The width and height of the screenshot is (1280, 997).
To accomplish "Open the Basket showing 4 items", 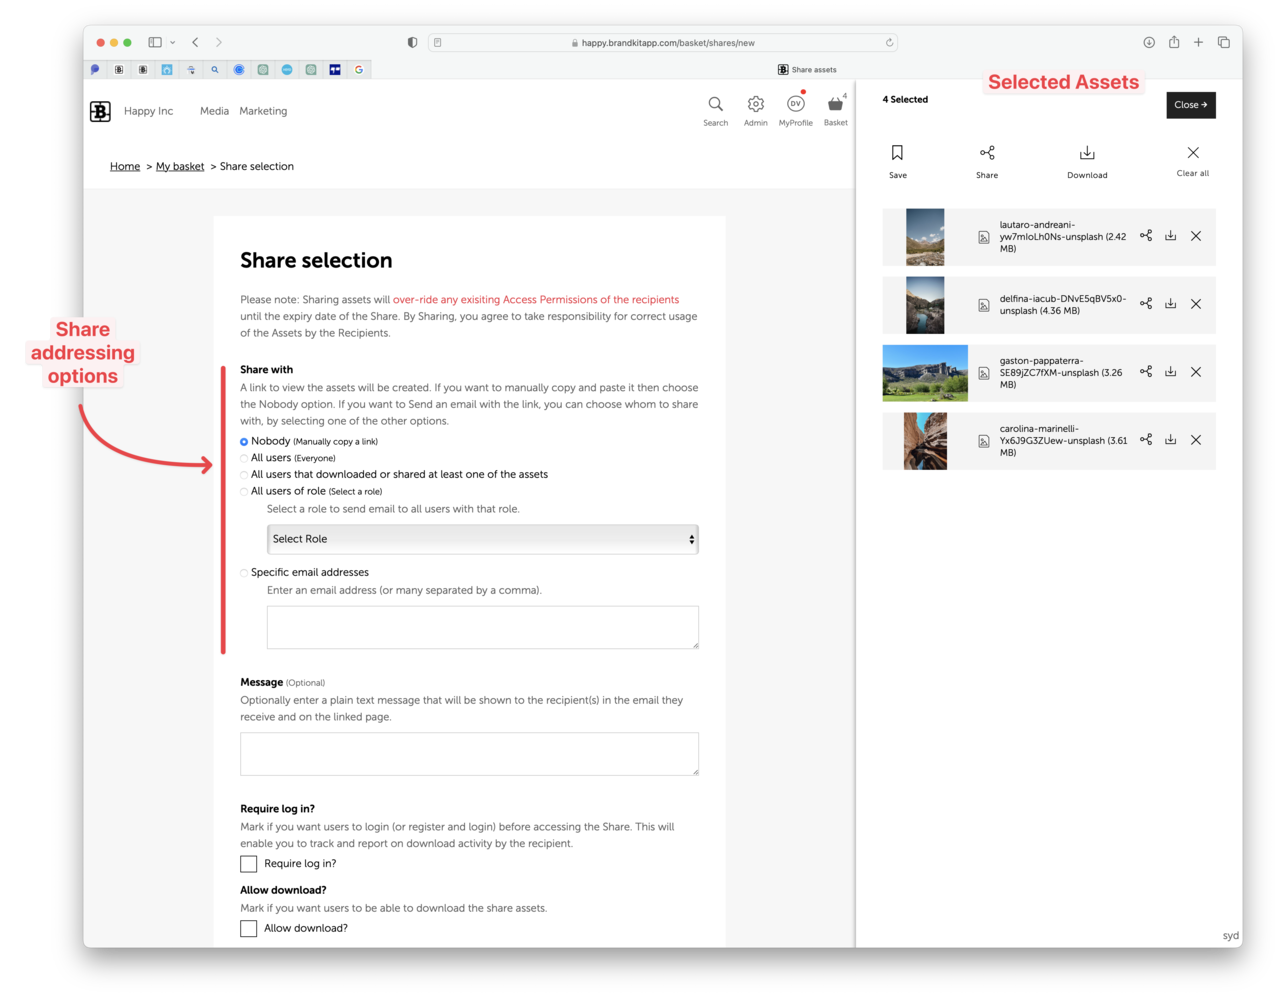I will point(835,105).
